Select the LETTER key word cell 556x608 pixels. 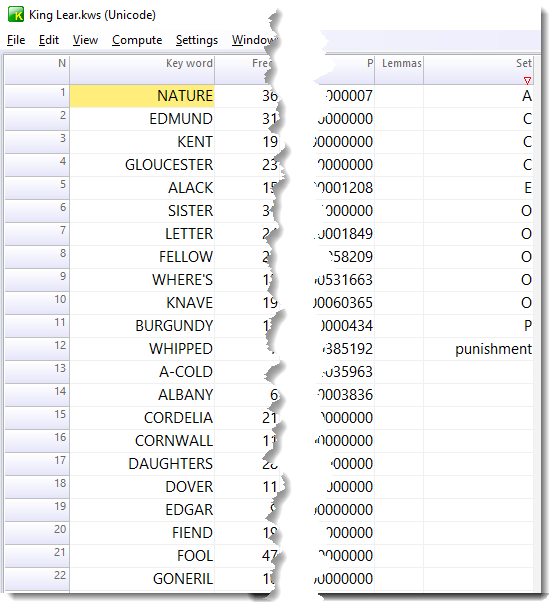pos(142,234)
